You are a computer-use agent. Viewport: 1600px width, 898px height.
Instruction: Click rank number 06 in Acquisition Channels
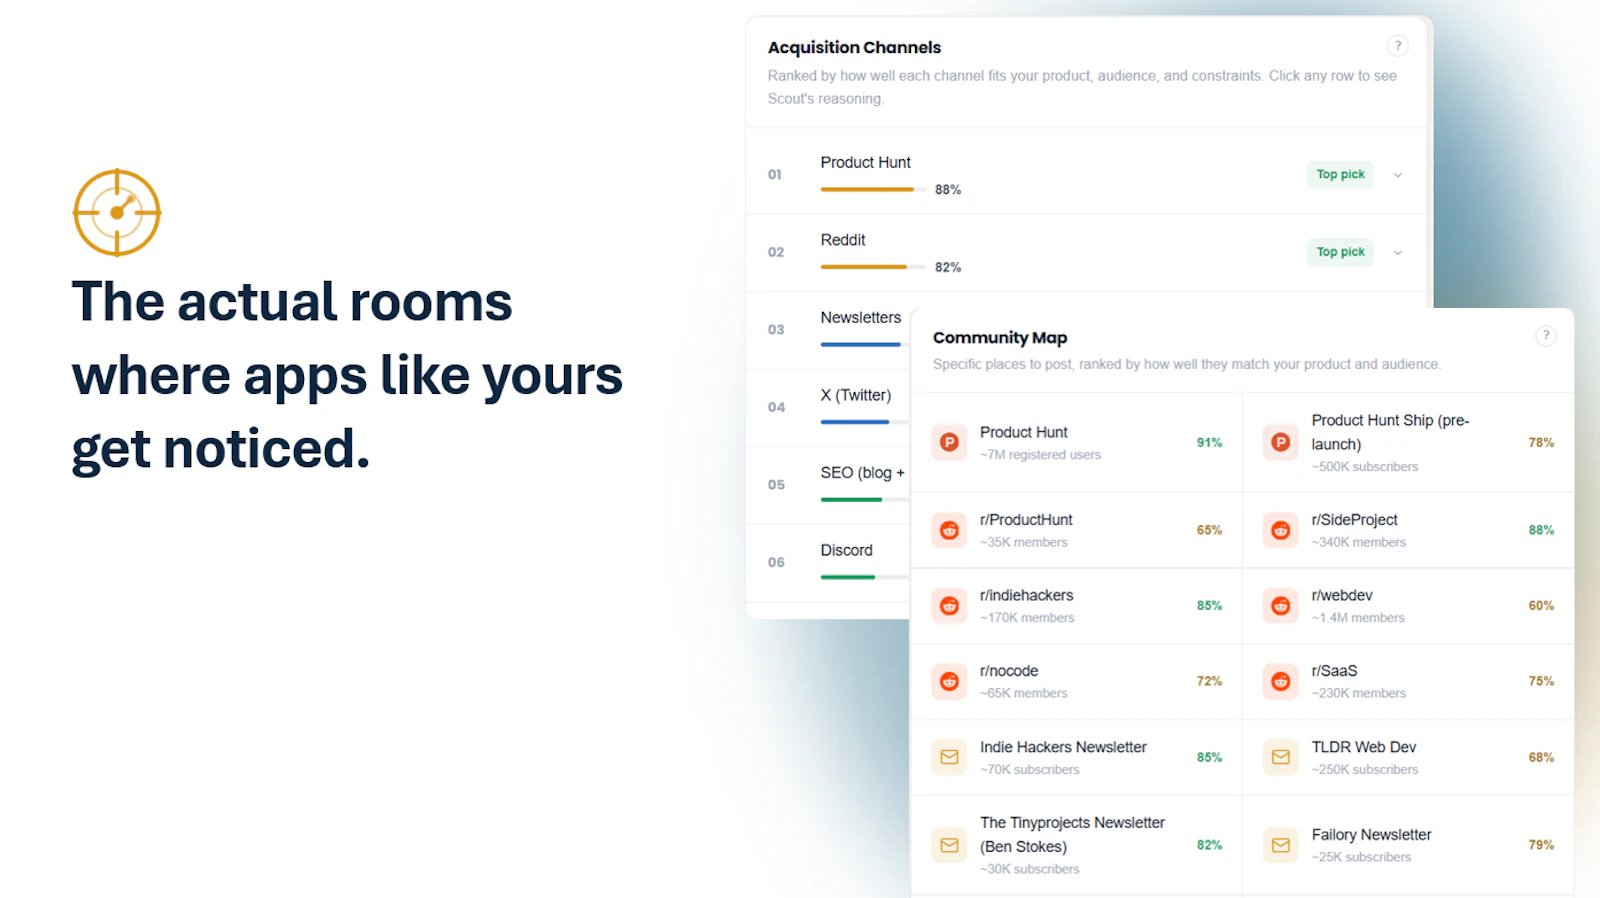click(x=776, y=562)
